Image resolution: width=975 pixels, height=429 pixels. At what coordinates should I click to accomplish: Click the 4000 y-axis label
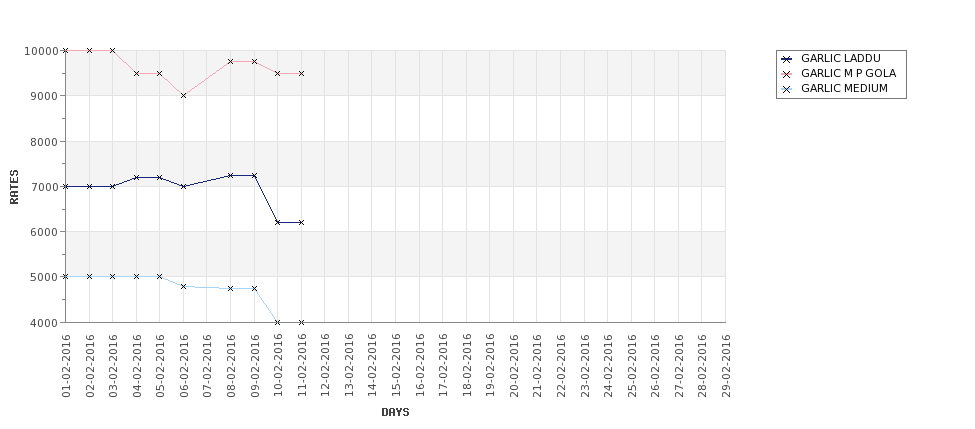point(44,323)
